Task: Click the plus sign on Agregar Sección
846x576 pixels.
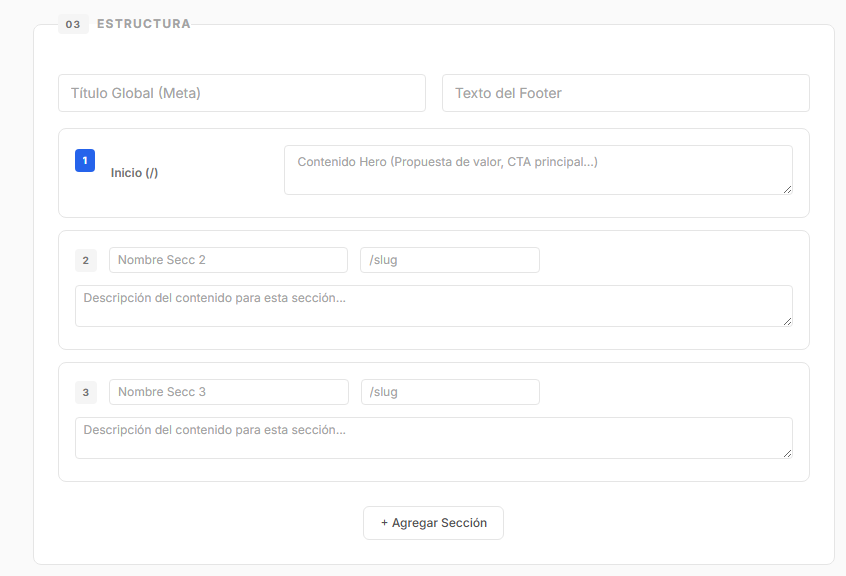Action: tap(384, 523)
